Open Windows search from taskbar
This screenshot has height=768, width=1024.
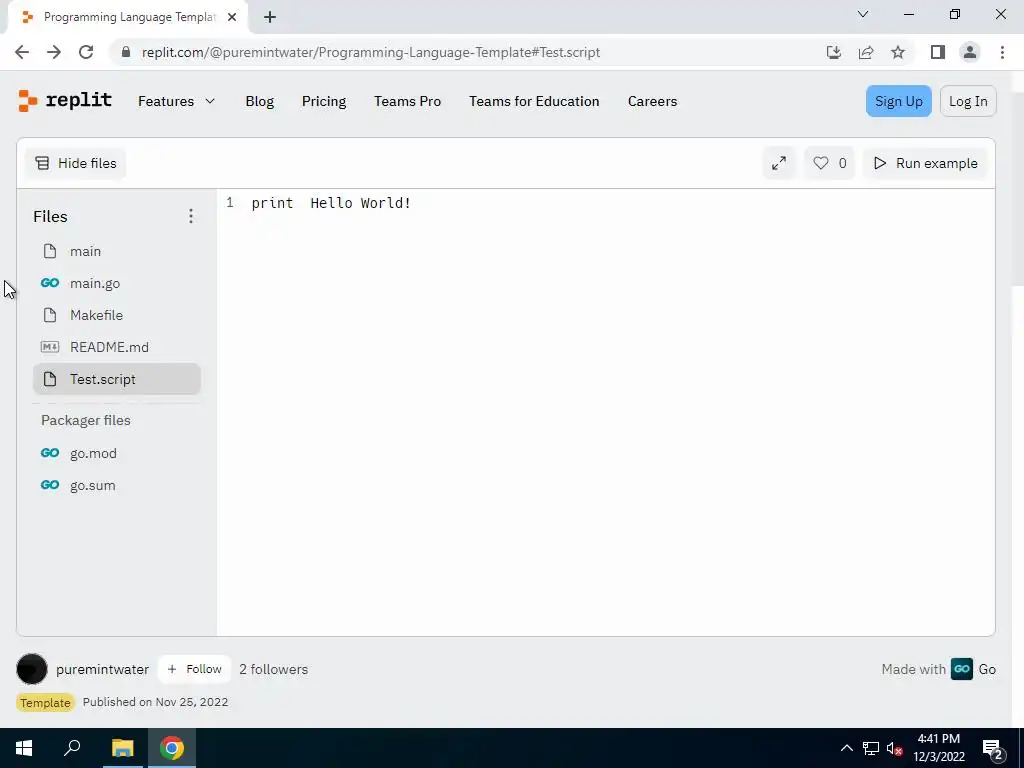coord(72,748)
